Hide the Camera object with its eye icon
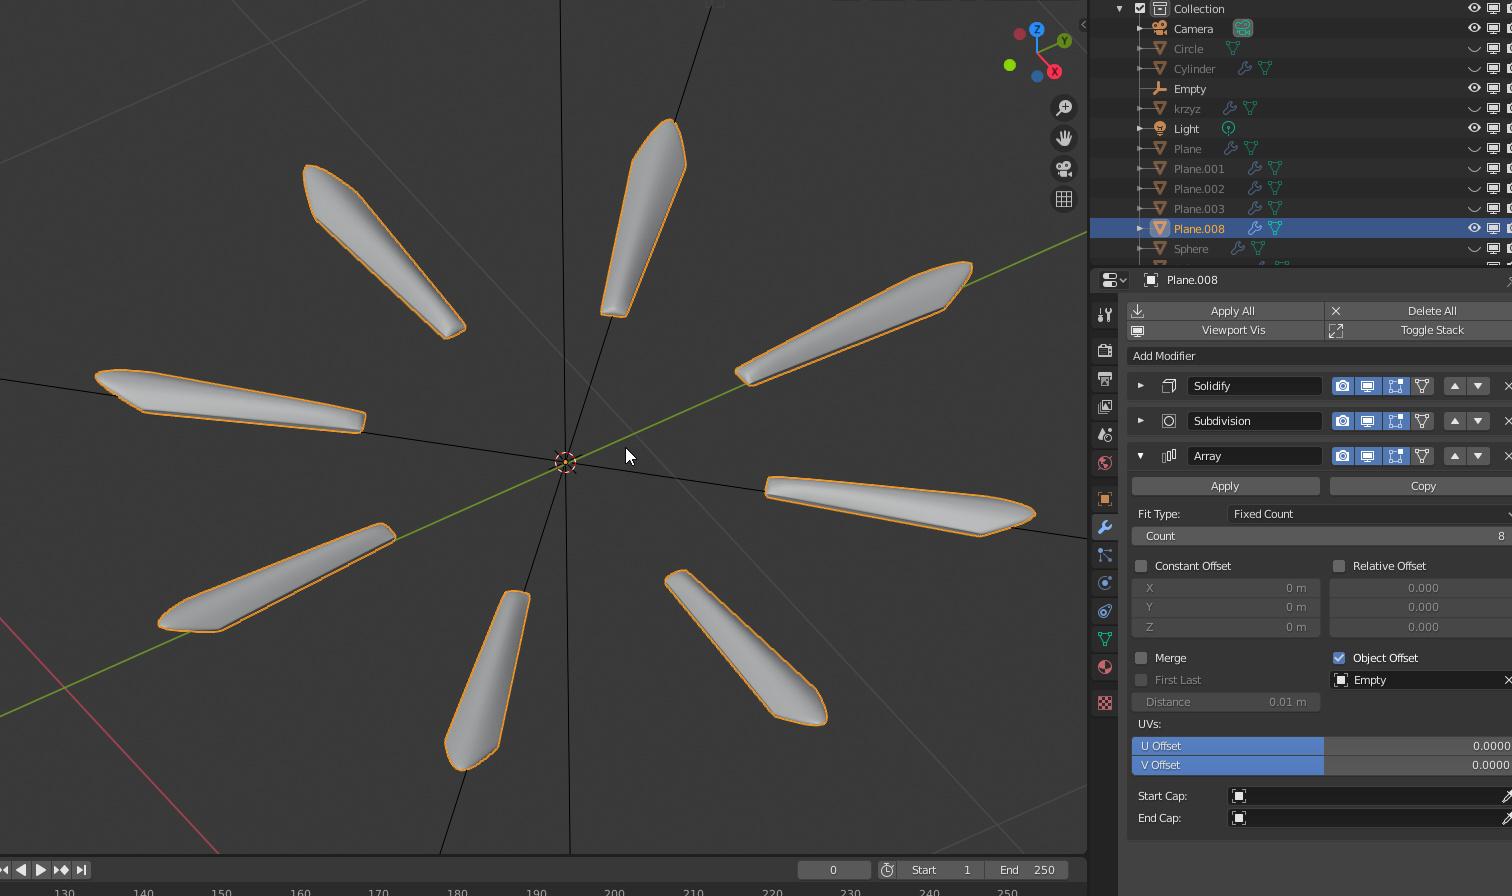This screenshot has width=1512, height=896. 1474,28
